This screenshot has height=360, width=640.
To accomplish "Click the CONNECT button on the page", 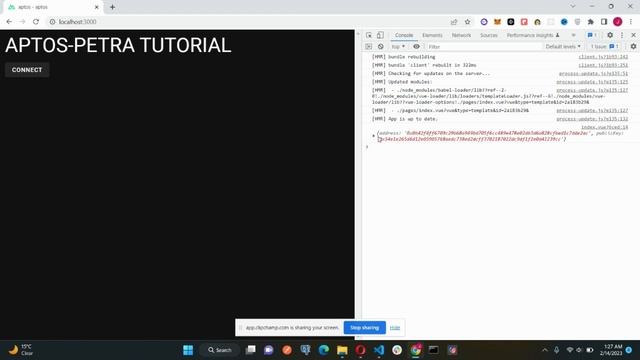I will [27, 70].
